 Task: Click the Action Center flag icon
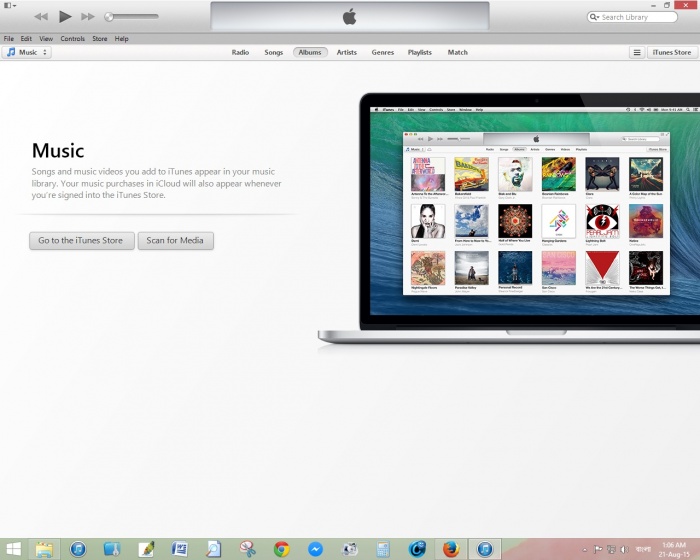click(598, 549)
